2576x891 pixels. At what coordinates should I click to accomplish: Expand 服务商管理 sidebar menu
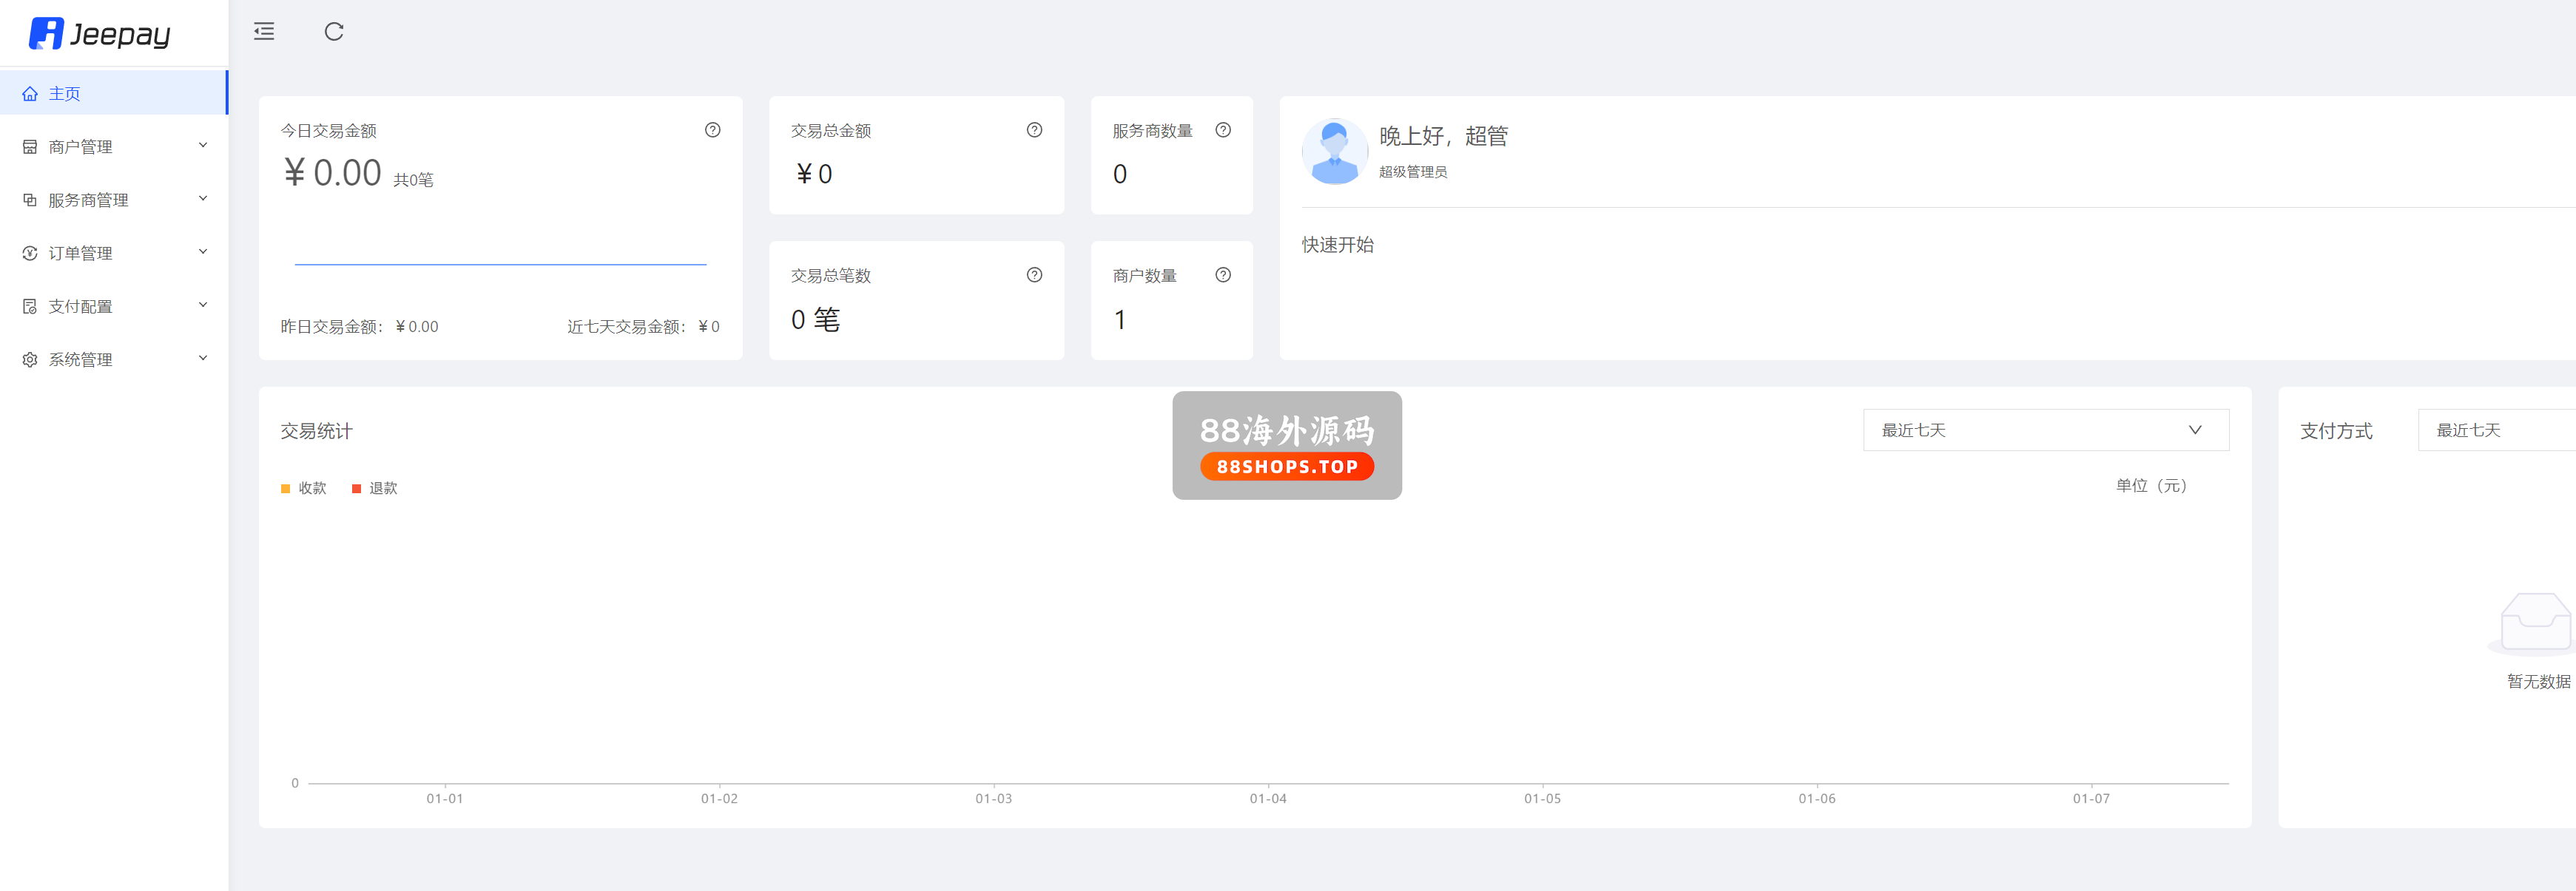click(114, 200)
